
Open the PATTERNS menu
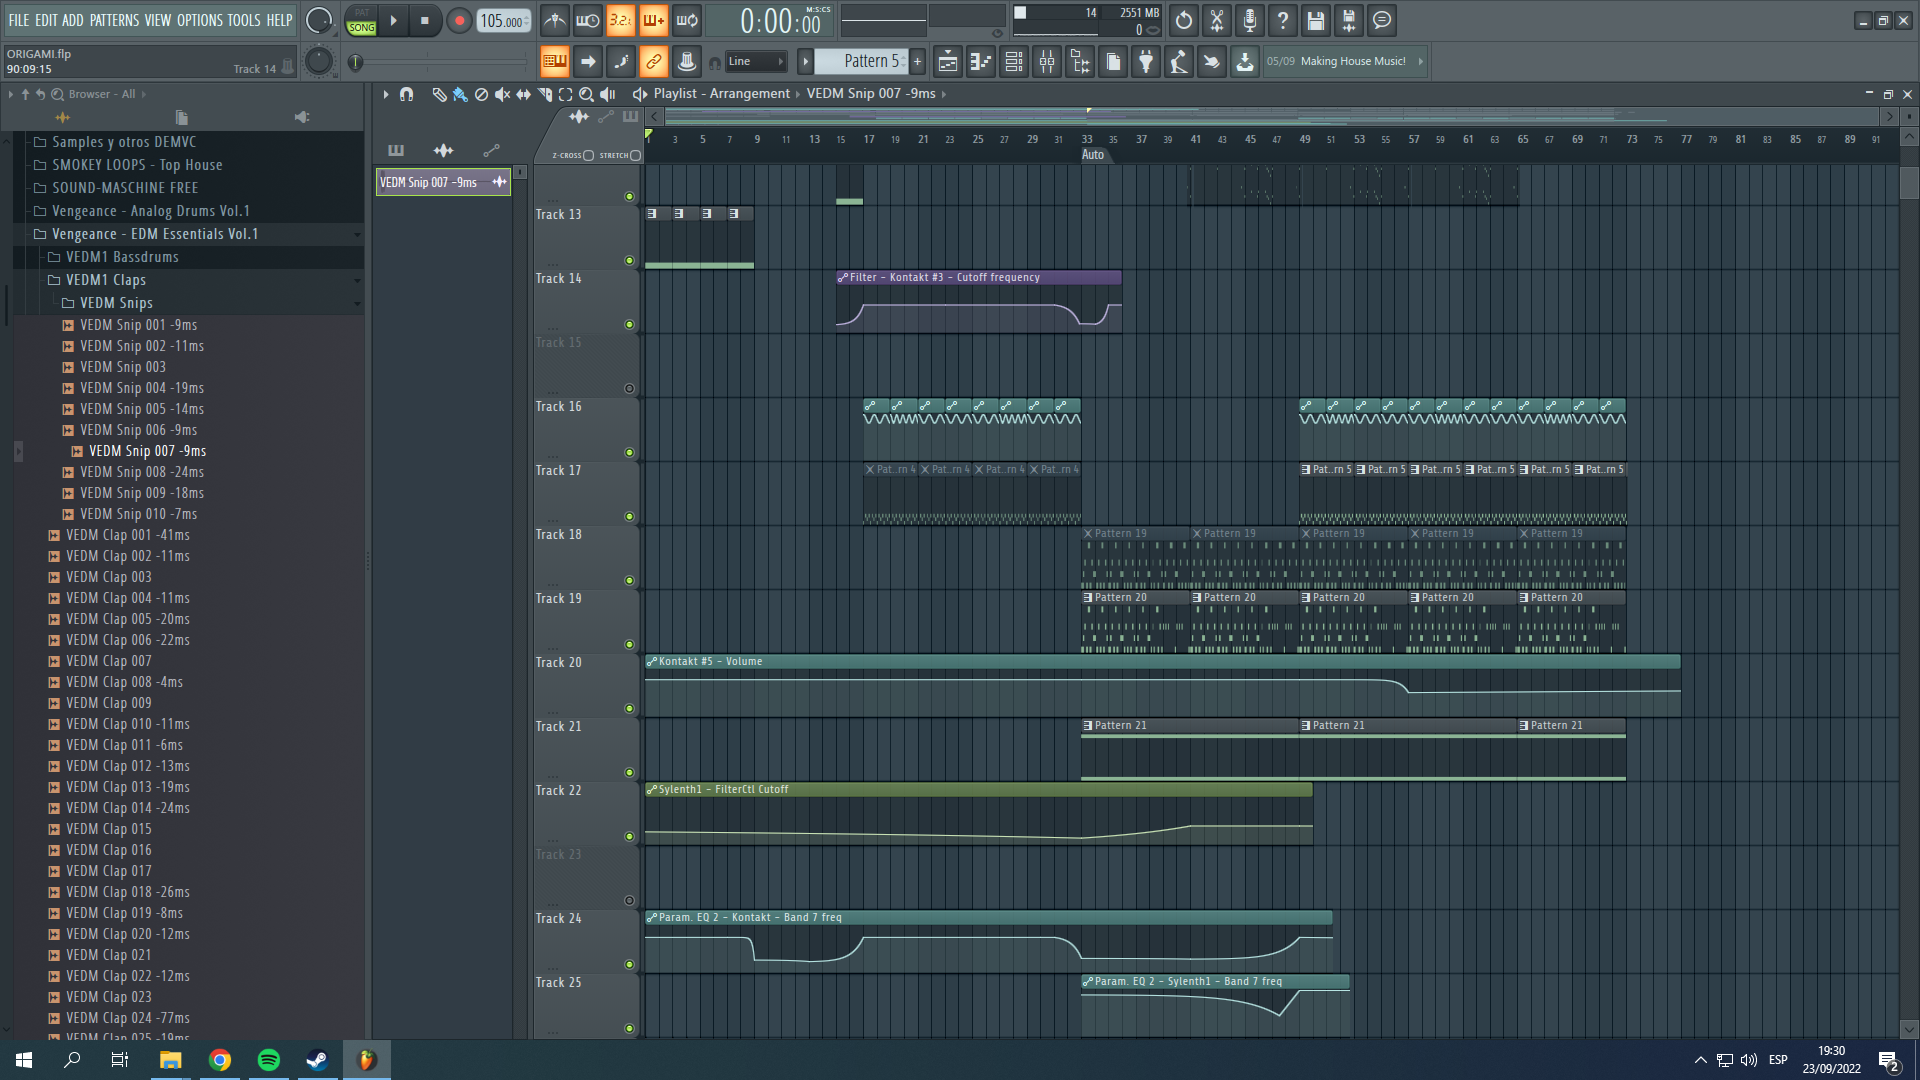pos(114,20)
